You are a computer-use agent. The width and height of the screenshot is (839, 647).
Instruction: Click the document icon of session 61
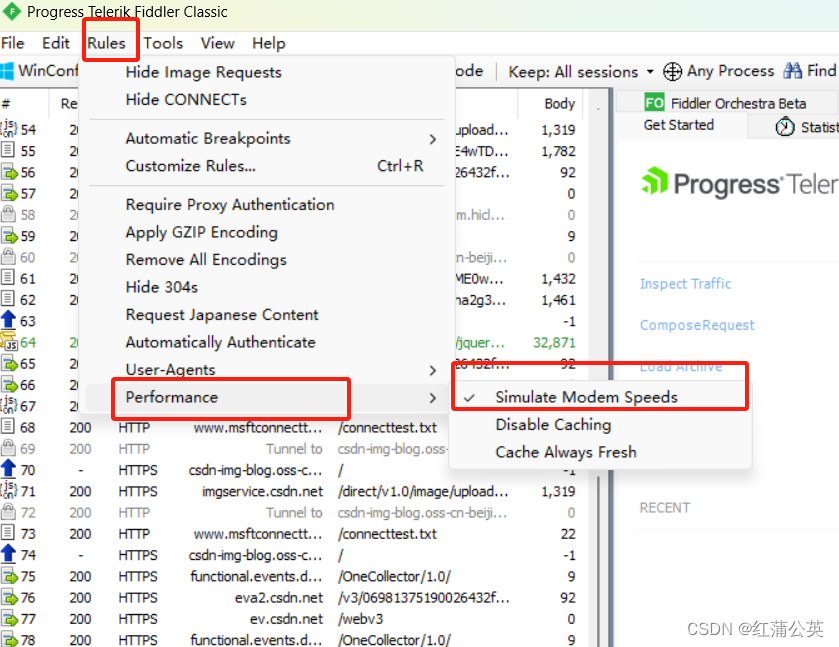click(8, 278)
